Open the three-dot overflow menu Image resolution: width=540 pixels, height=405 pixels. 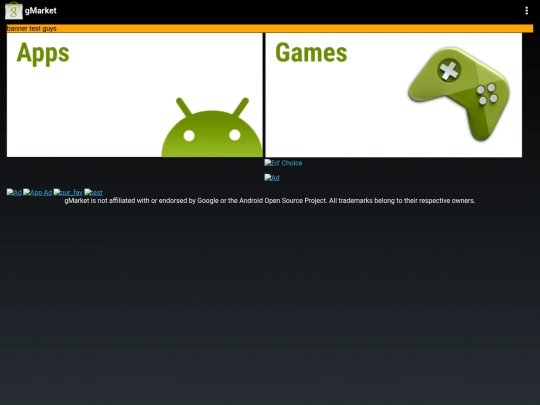pos(526,11)
